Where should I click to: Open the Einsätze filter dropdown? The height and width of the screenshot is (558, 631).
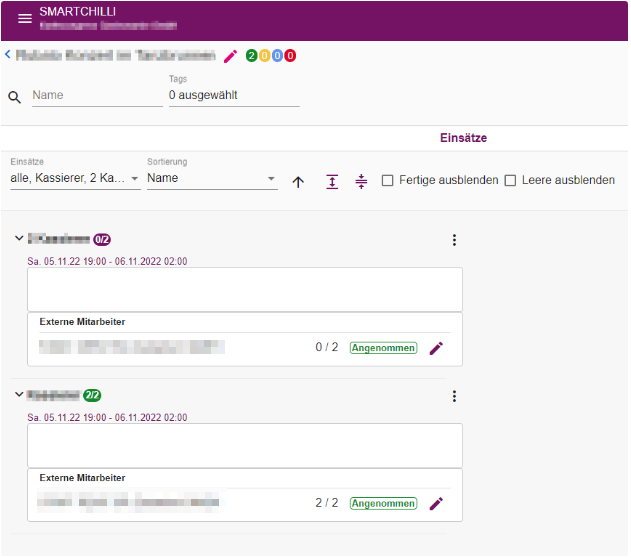tap(75, 178)
